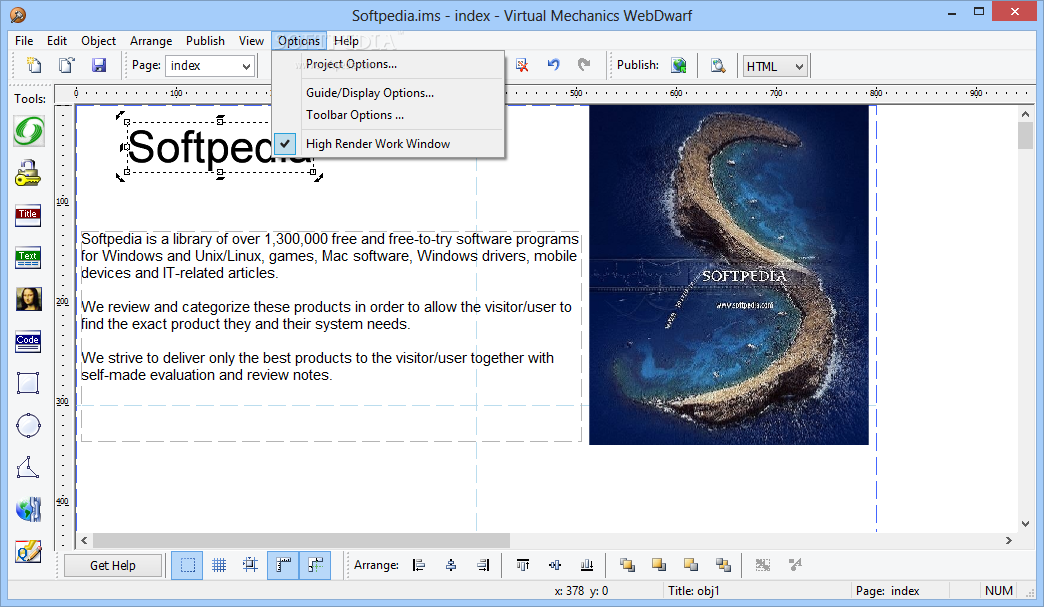Viewport: 1044px width, 607px height.
Task: Click the bring to front icon
Action: pyautogui.click(x=627, y=565)
